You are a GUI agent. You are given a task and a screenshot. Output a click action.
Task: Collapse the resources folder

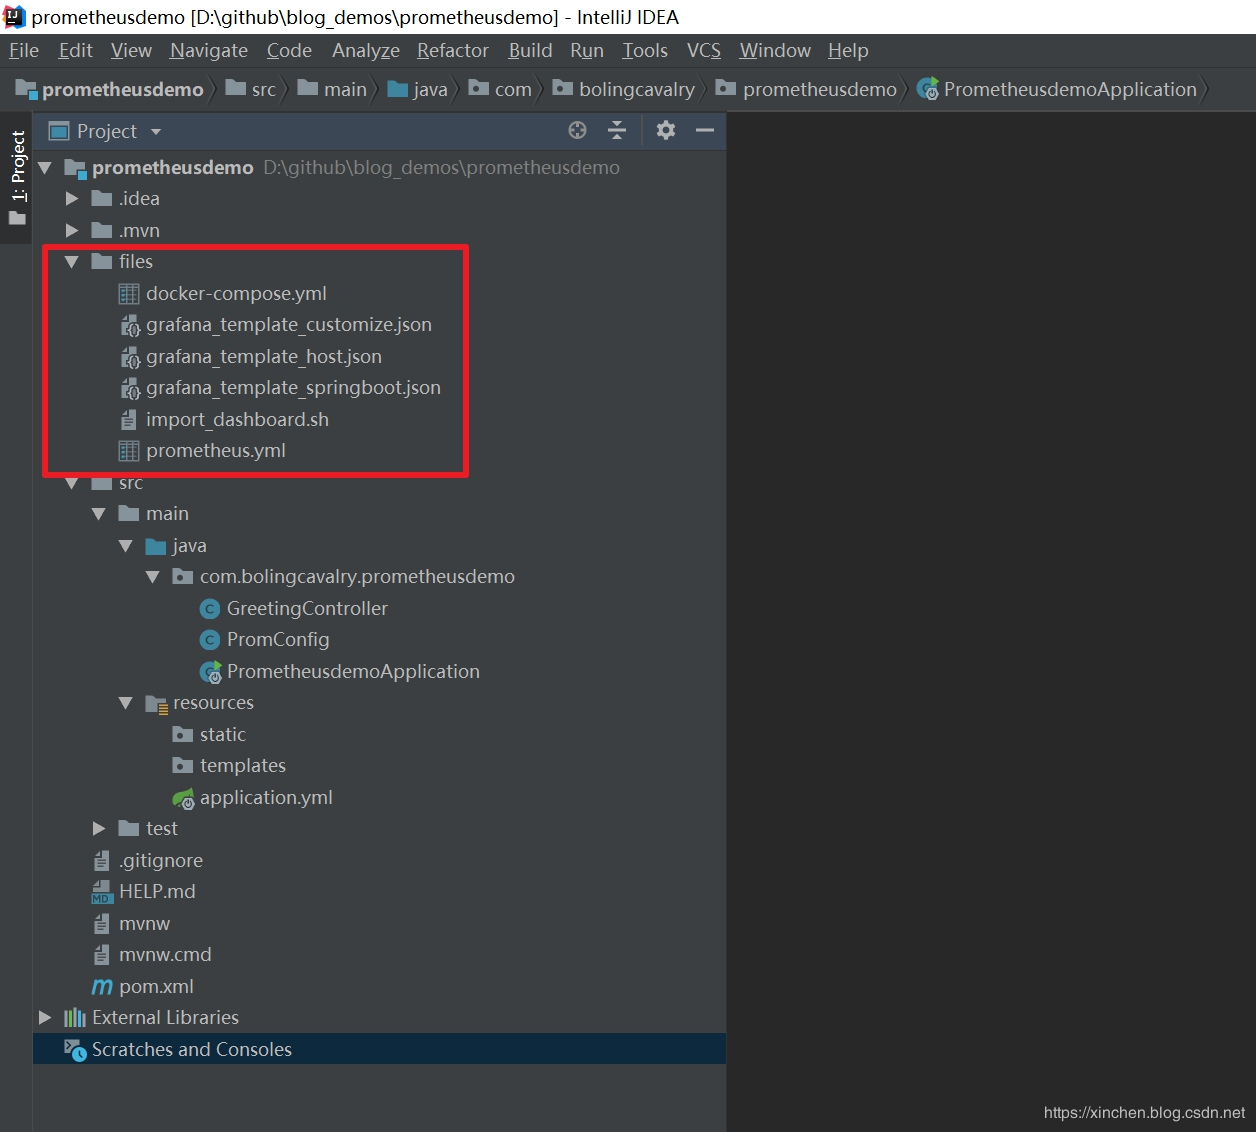[x=126, y=704]
